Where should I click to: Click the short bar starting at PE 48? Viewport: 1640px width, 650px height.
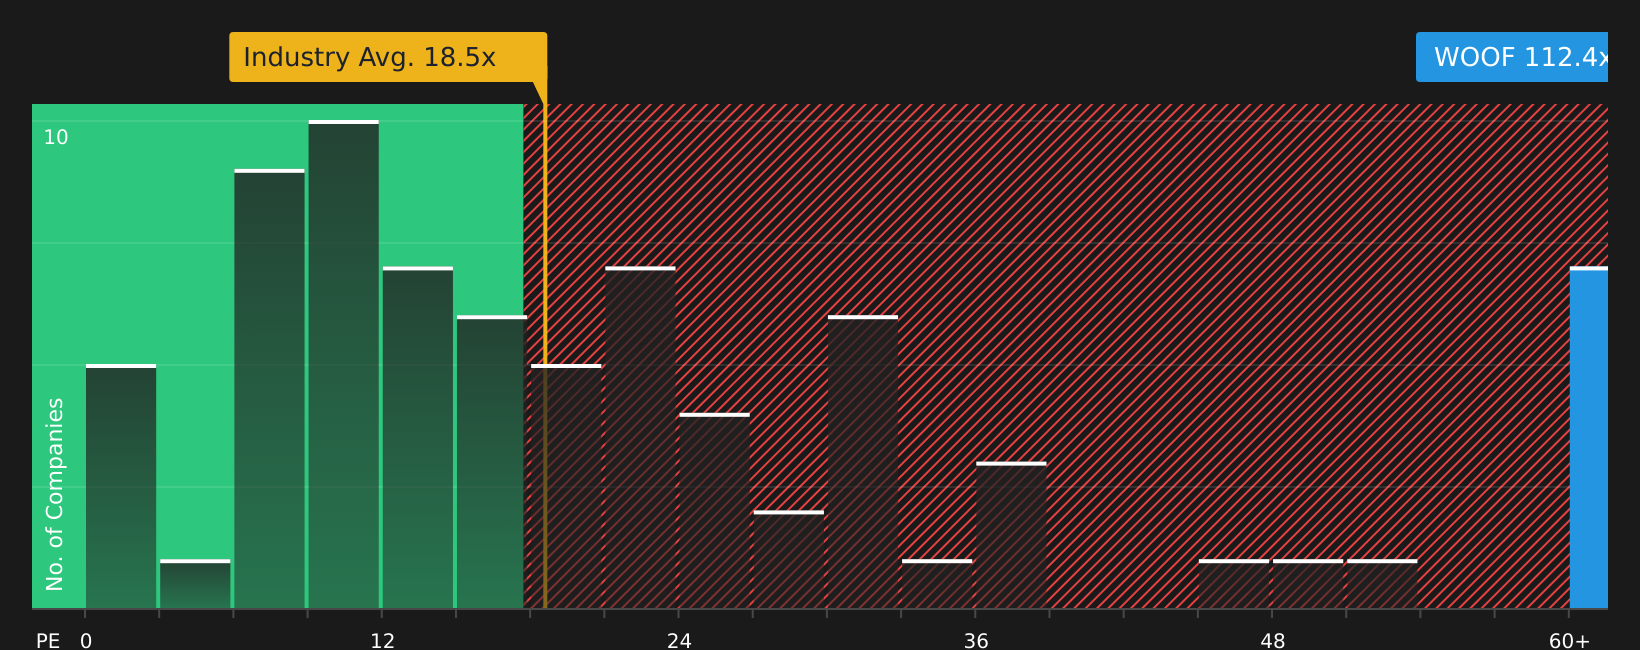1308,584
